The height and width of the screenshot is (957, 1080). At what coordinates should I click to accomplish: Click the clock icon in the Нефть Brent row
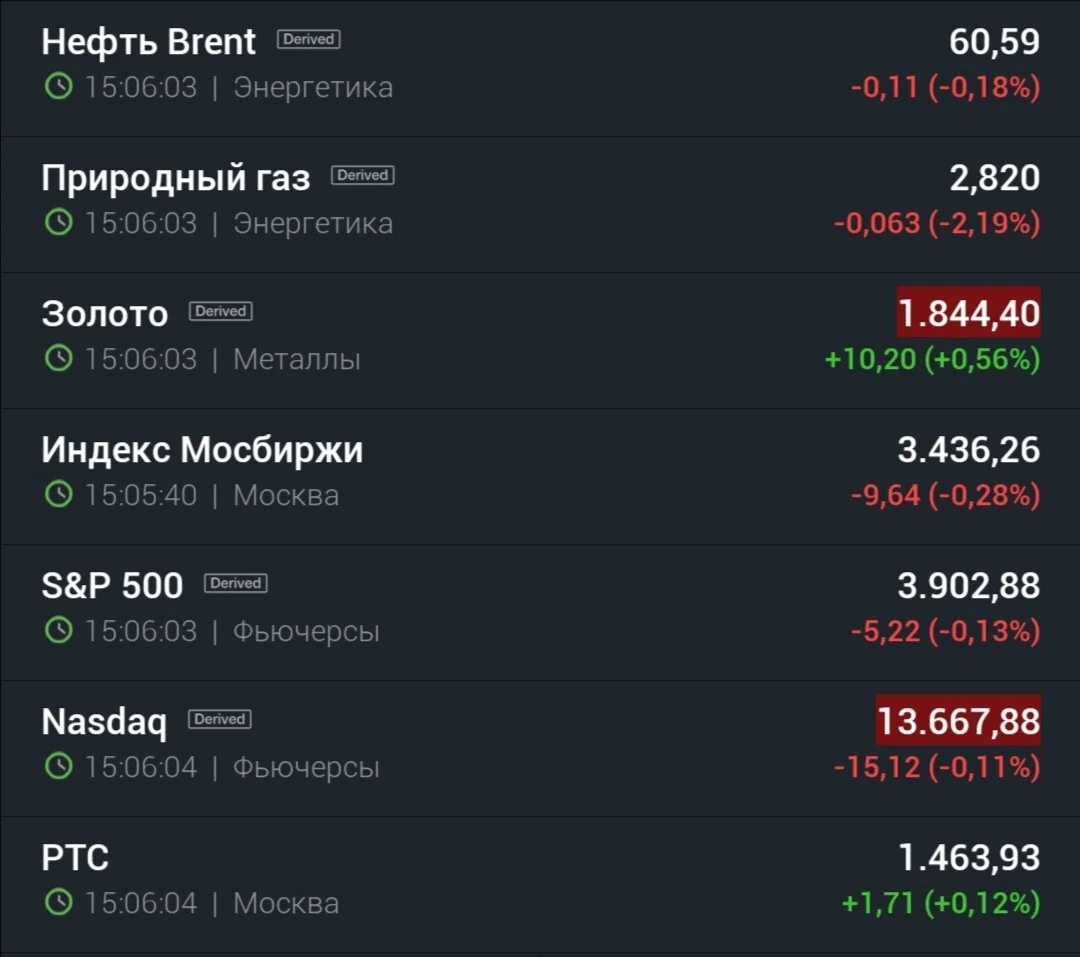click(59, 87)
